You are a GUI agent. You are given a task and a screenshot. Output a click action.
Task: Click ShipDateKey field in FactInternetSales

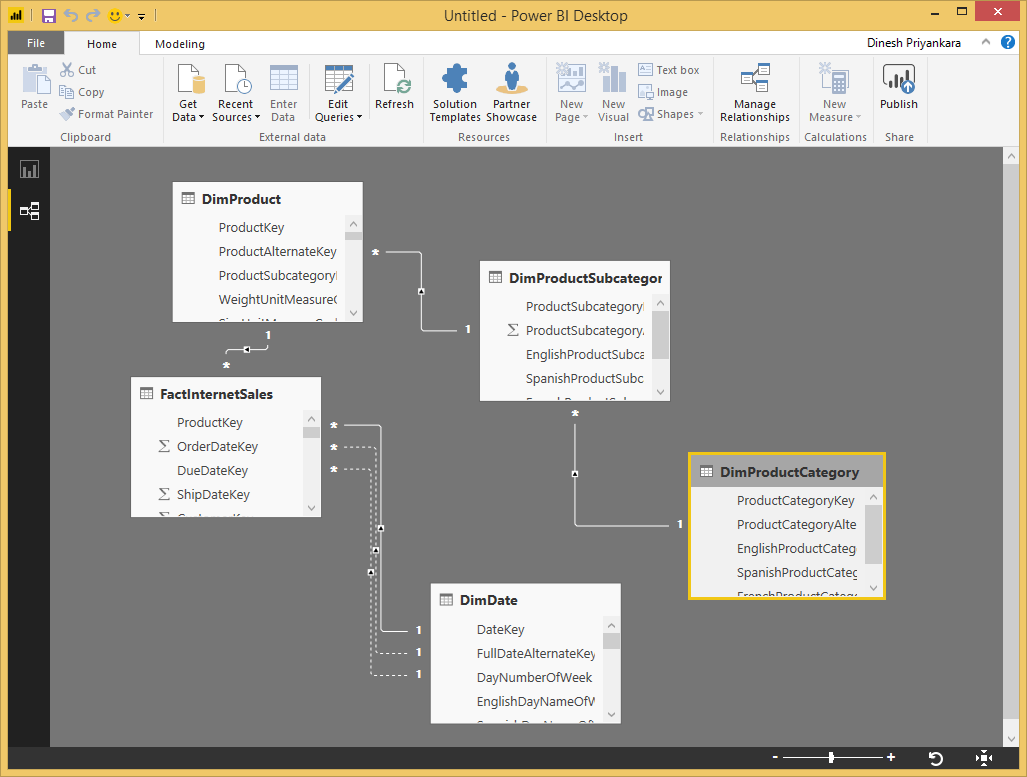point(214,495)
